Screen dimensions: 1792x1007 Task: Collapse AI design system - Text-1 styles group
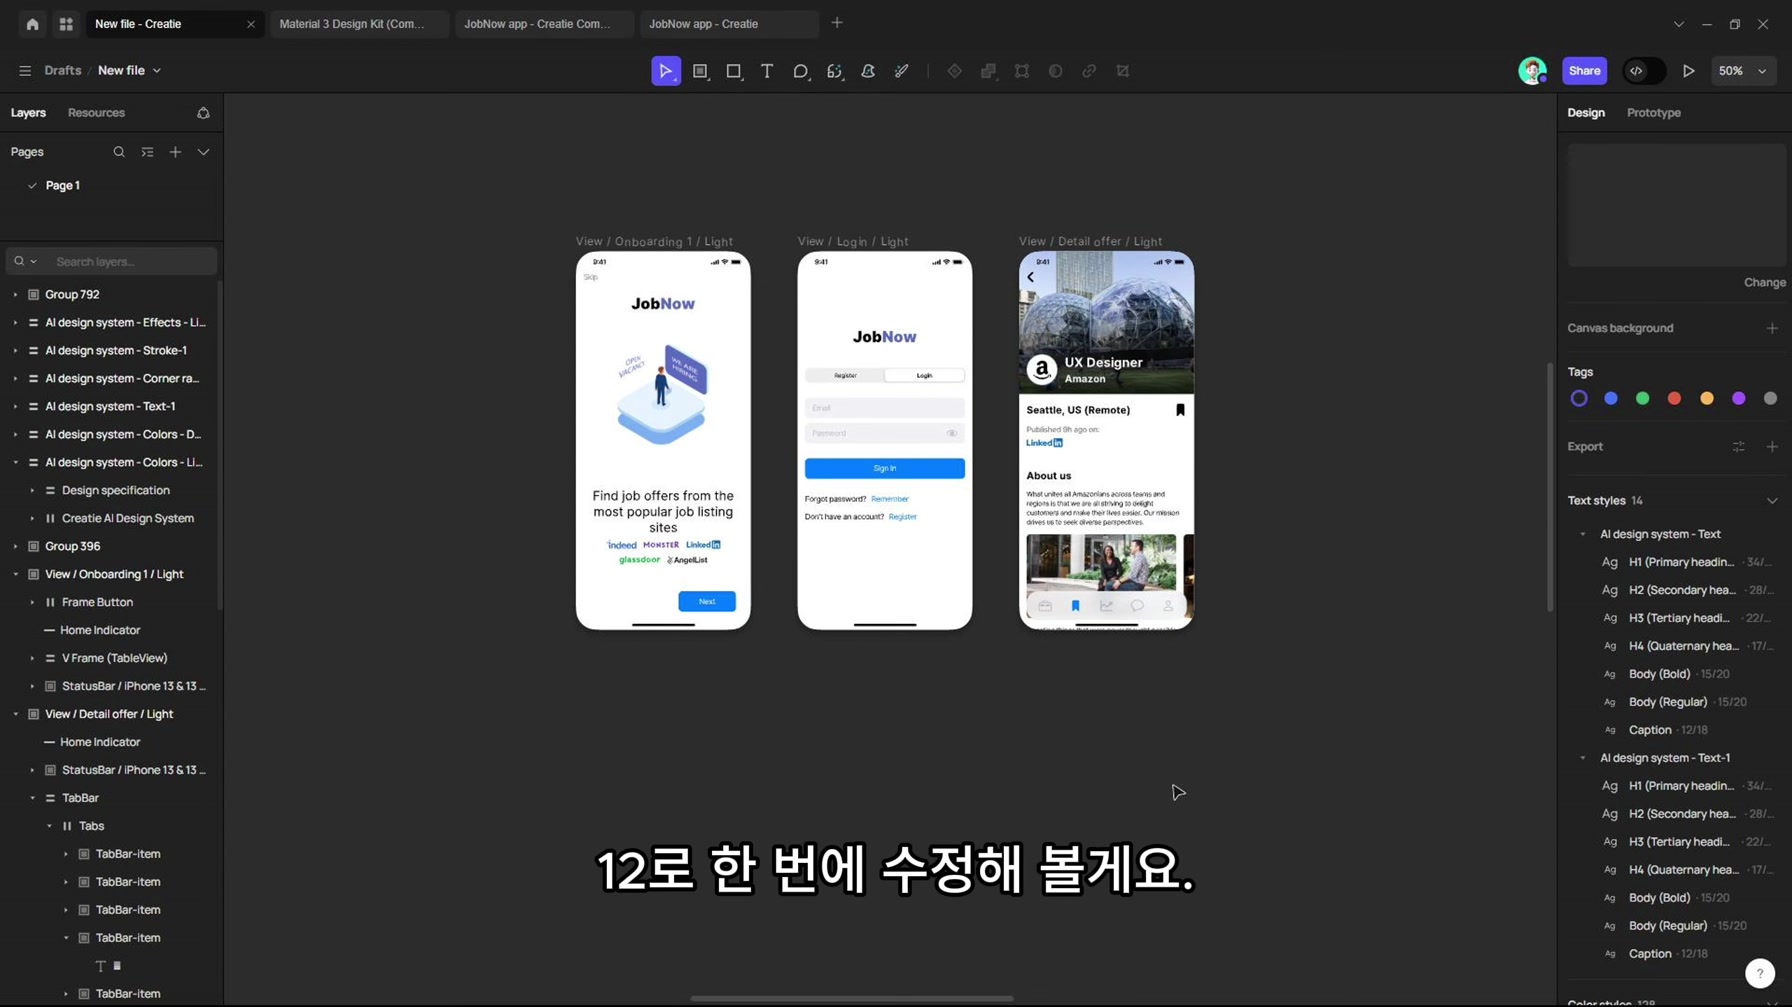(x=1582, y=759)
